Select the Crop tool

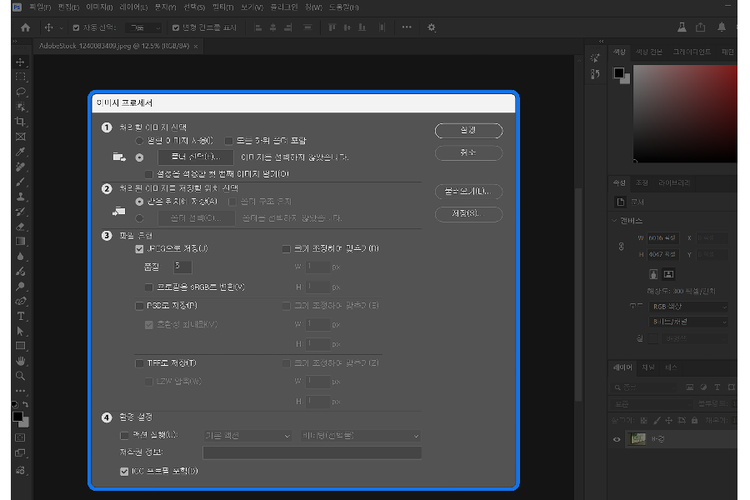[x=21, y=121]
